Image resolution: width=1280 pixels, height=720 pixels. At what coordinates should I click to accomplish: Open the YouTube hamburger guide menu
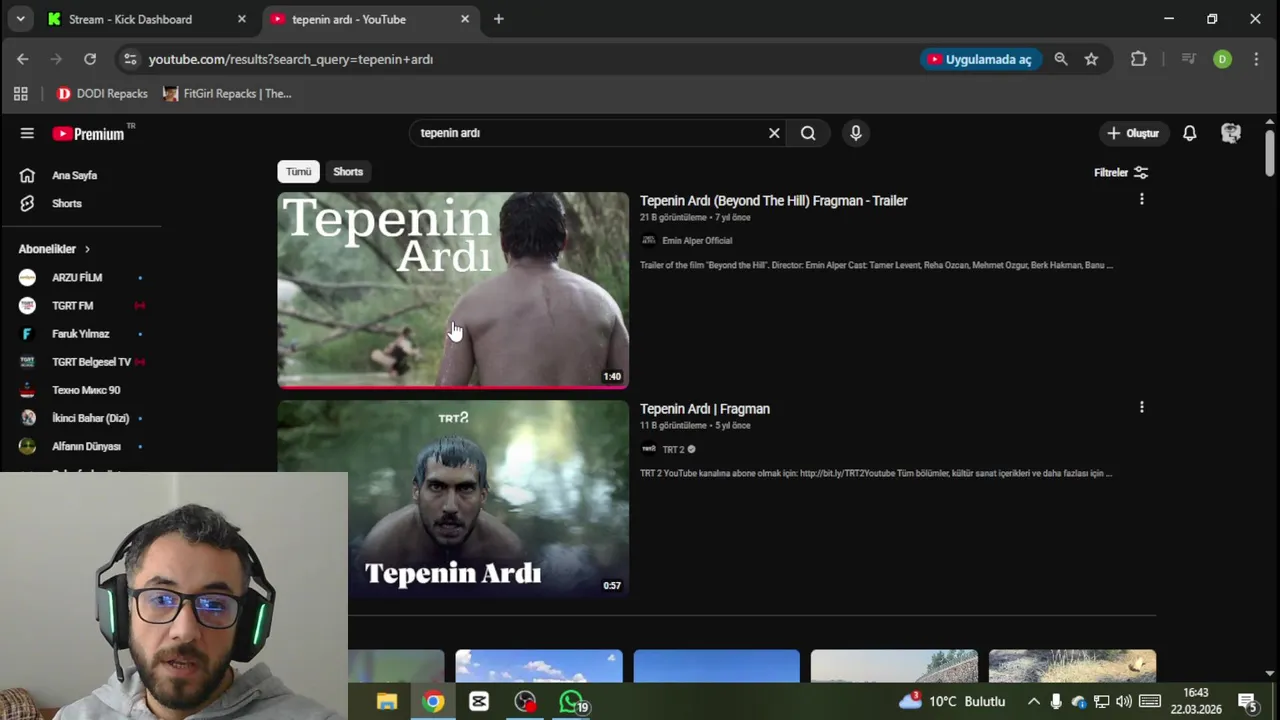pyautogui.click(x=27, y=133)
